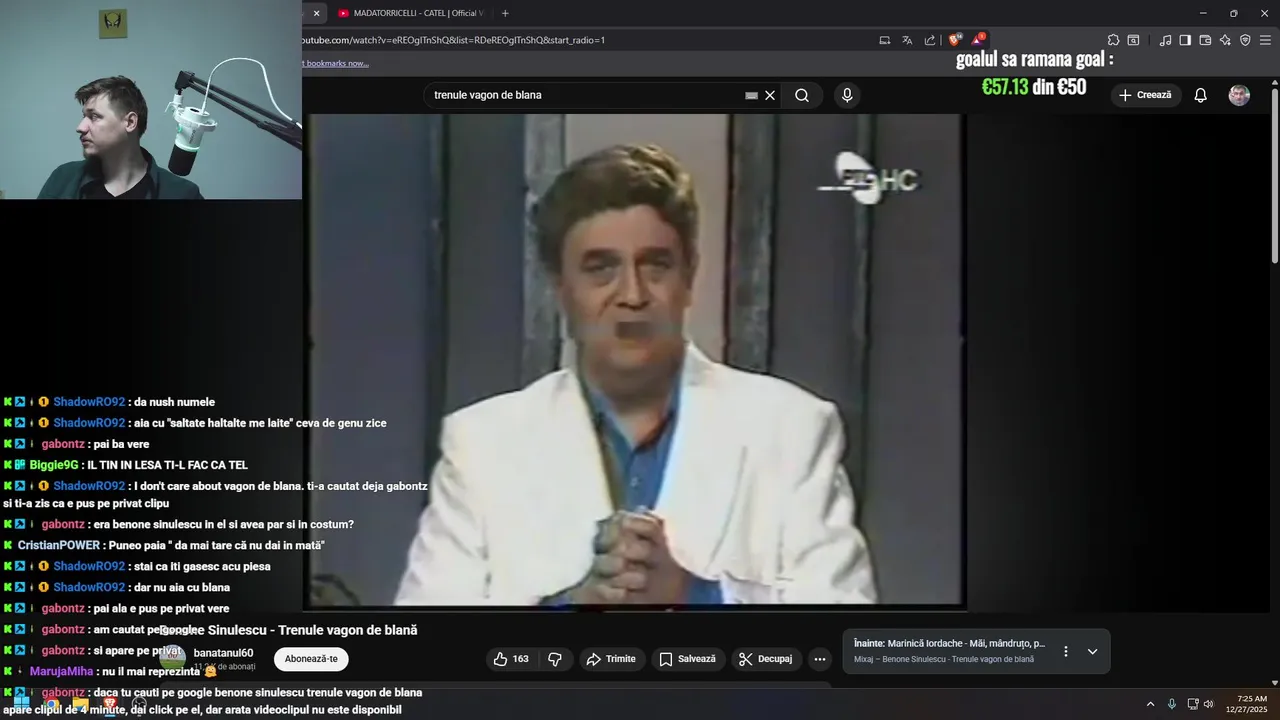Click the share page icon in address bar
Screen dimensions: 1280x720
pos(930,40)
